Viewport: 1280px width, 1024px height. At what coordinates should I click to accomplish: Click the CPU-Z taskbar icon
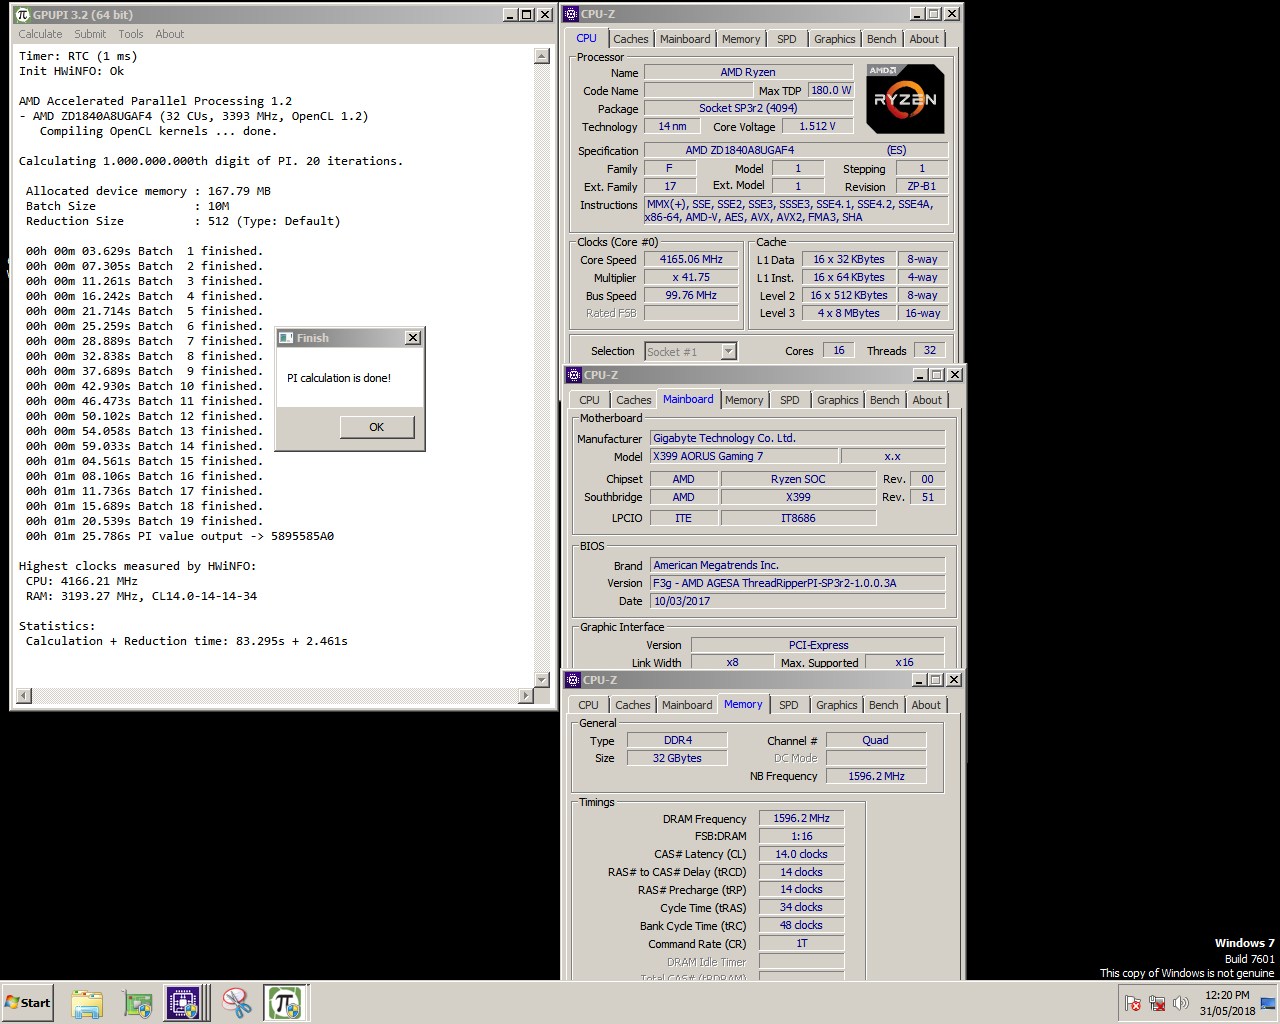coord(184,1003)
